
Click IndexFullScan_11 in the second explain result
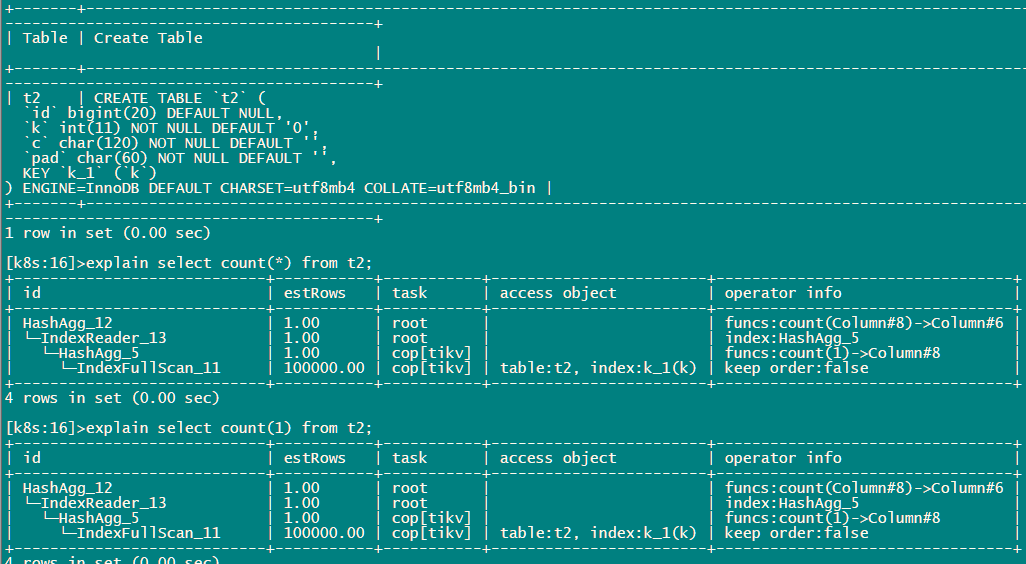pyautogui.click(x=149, y=533)
